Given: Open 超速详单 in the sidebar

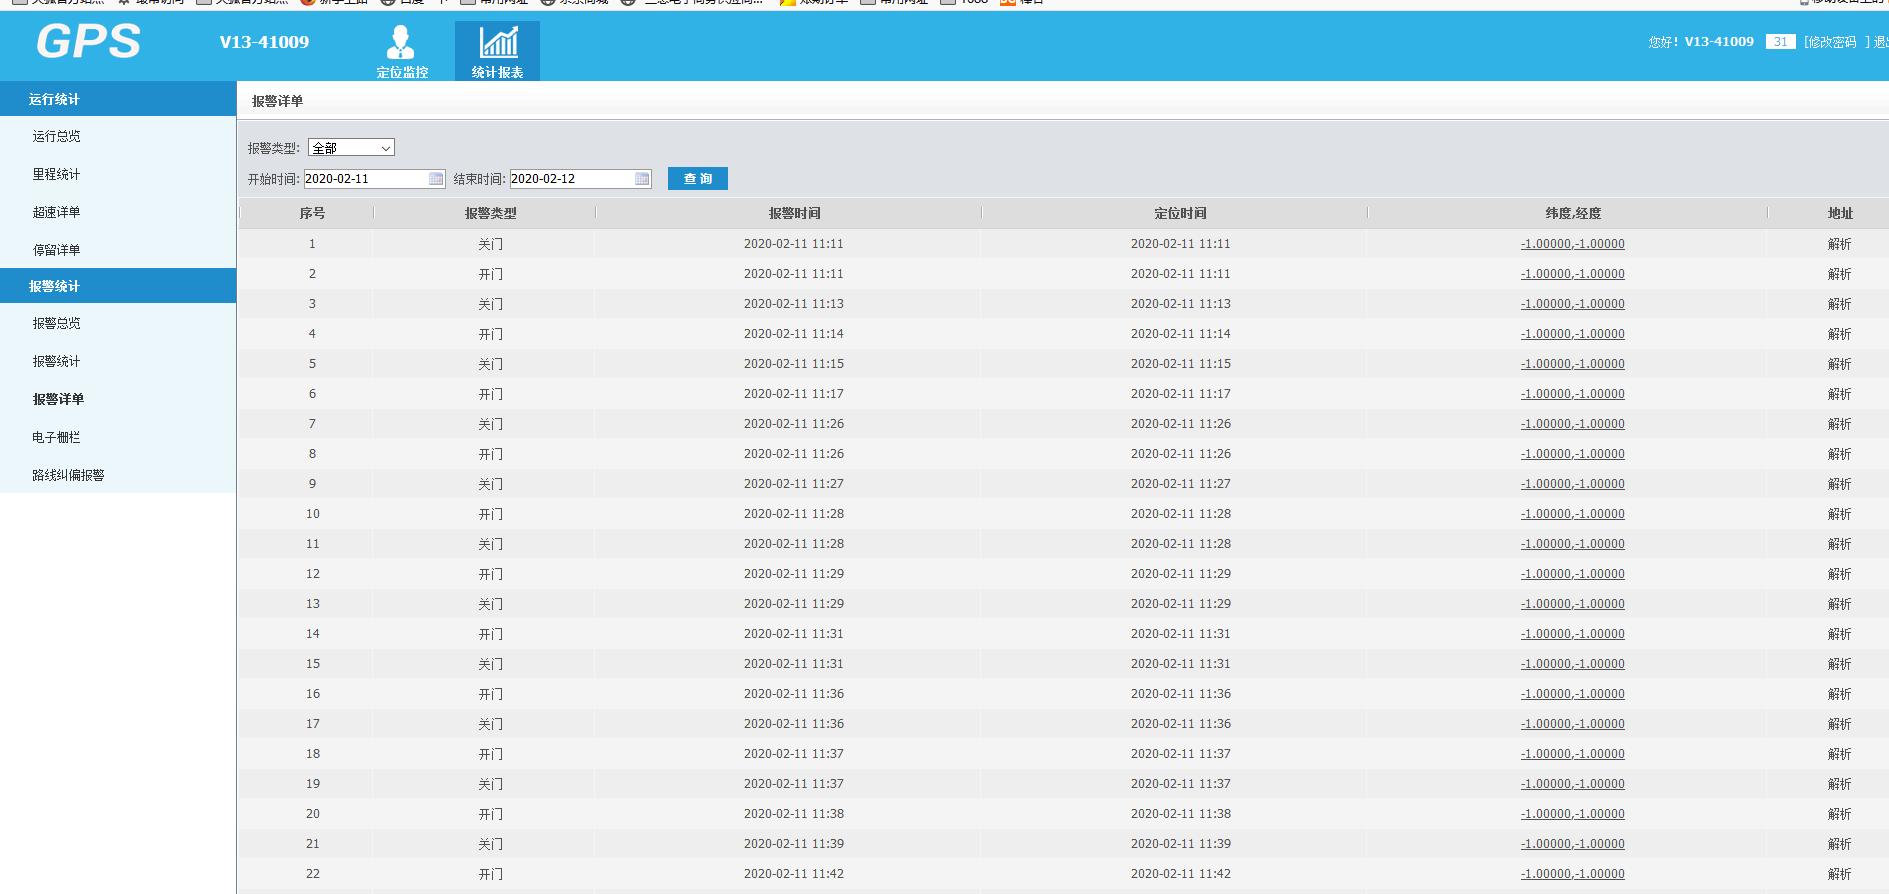Looking at the screenshot, I should pos(56,212).
